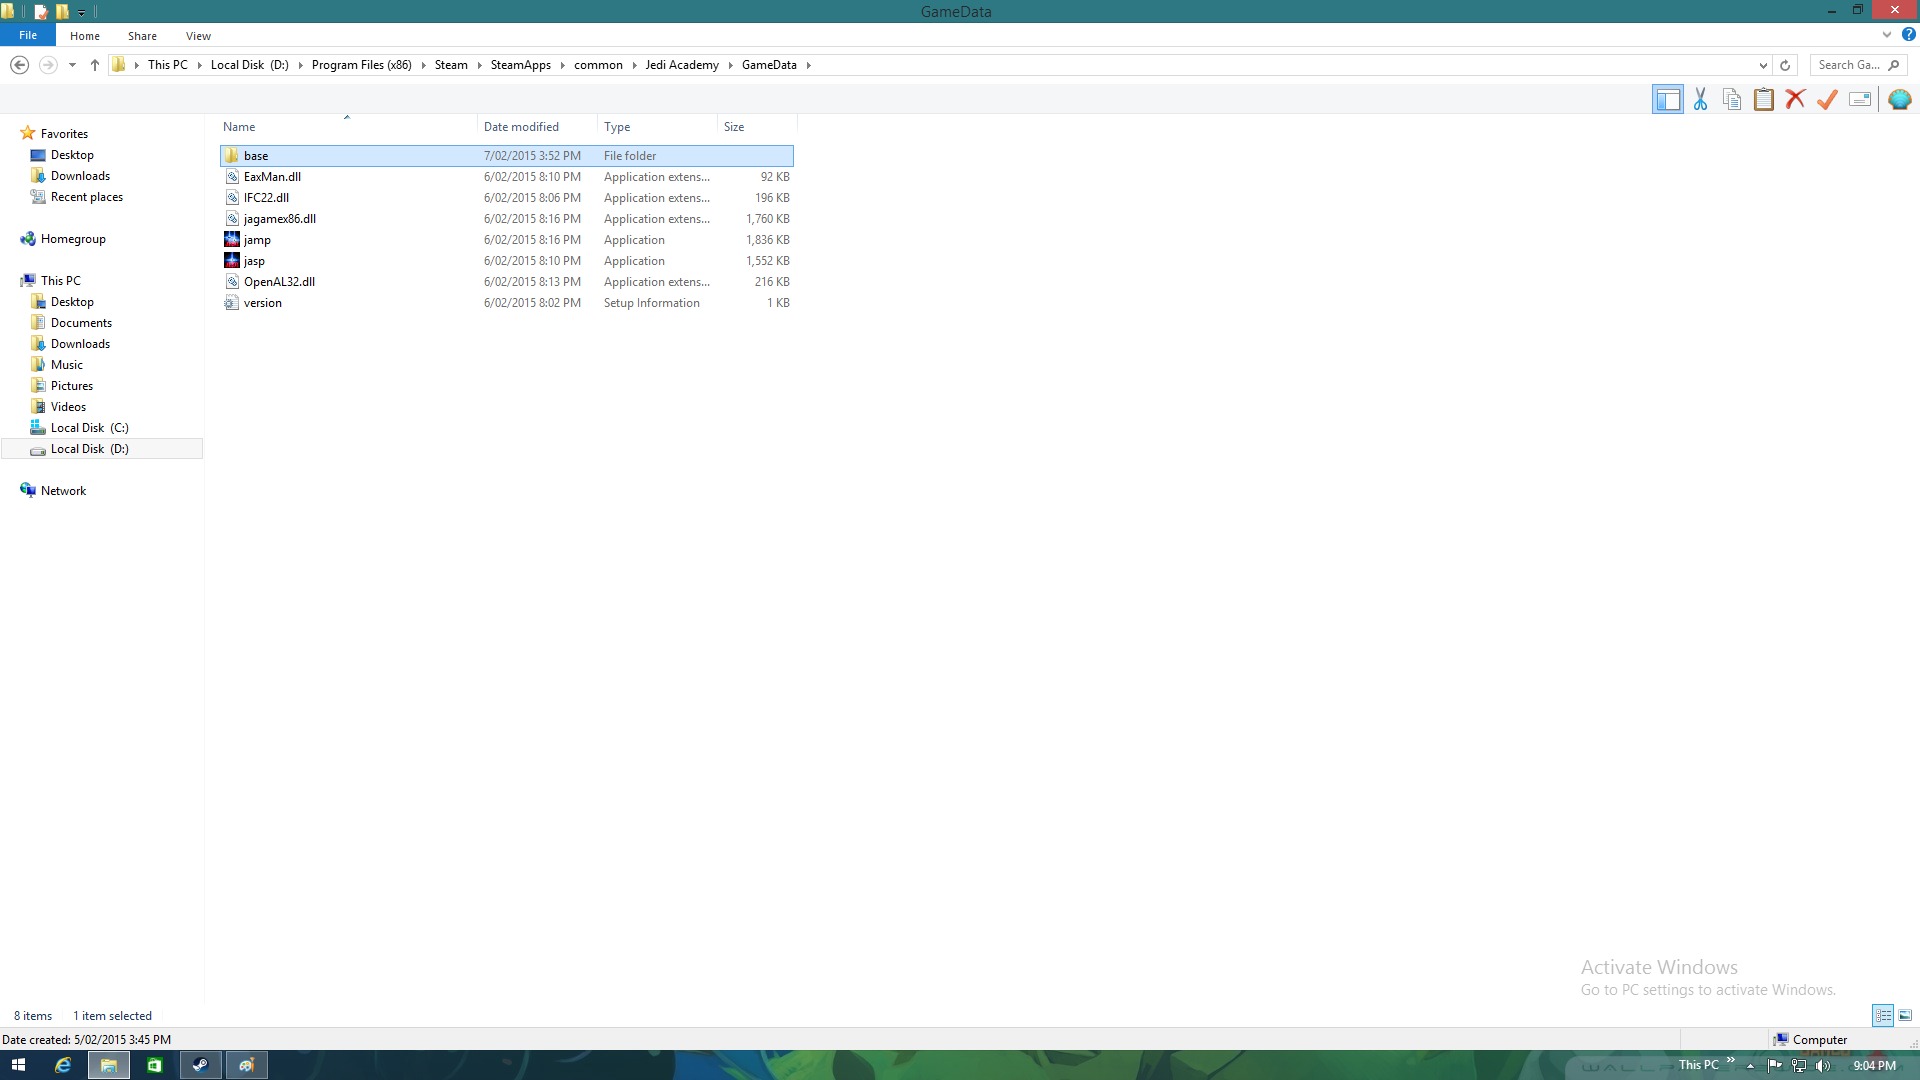Screen dimensions: 1920x1080
Task: Click the Cut scissors toolbar icon
Action: pos(1700,99)
